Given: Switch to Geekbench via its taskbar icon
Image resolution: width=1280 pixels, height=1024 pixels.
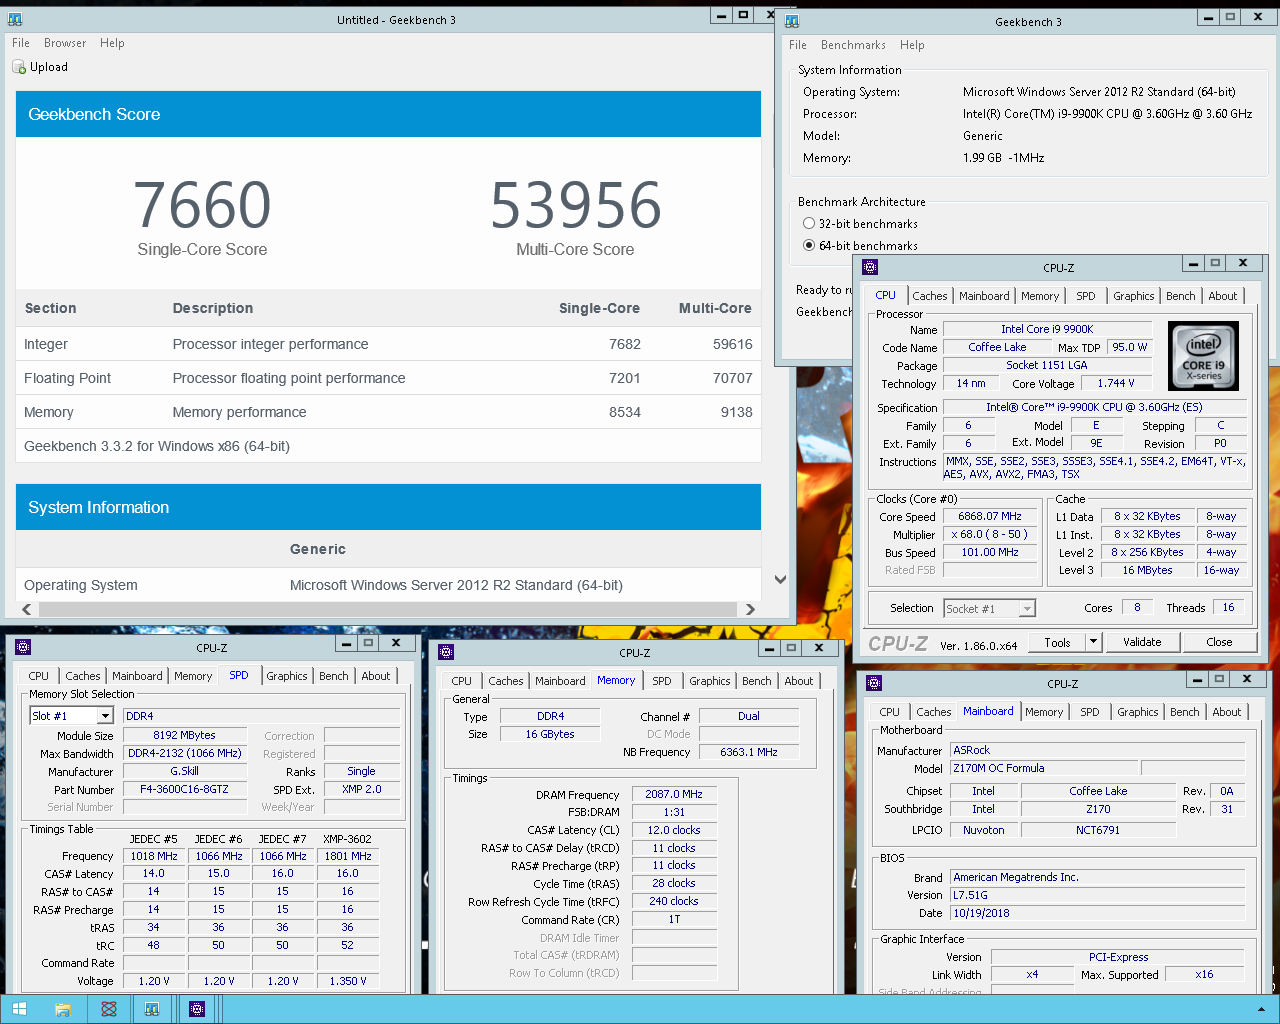Looking at the screenshot, I should [152, 1009].
